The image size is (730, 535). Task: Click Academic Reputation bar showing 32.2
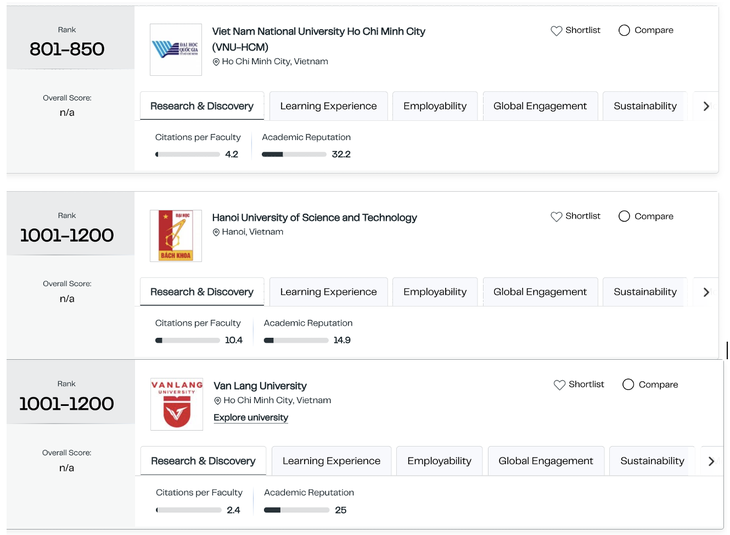[x=294, y=155]
